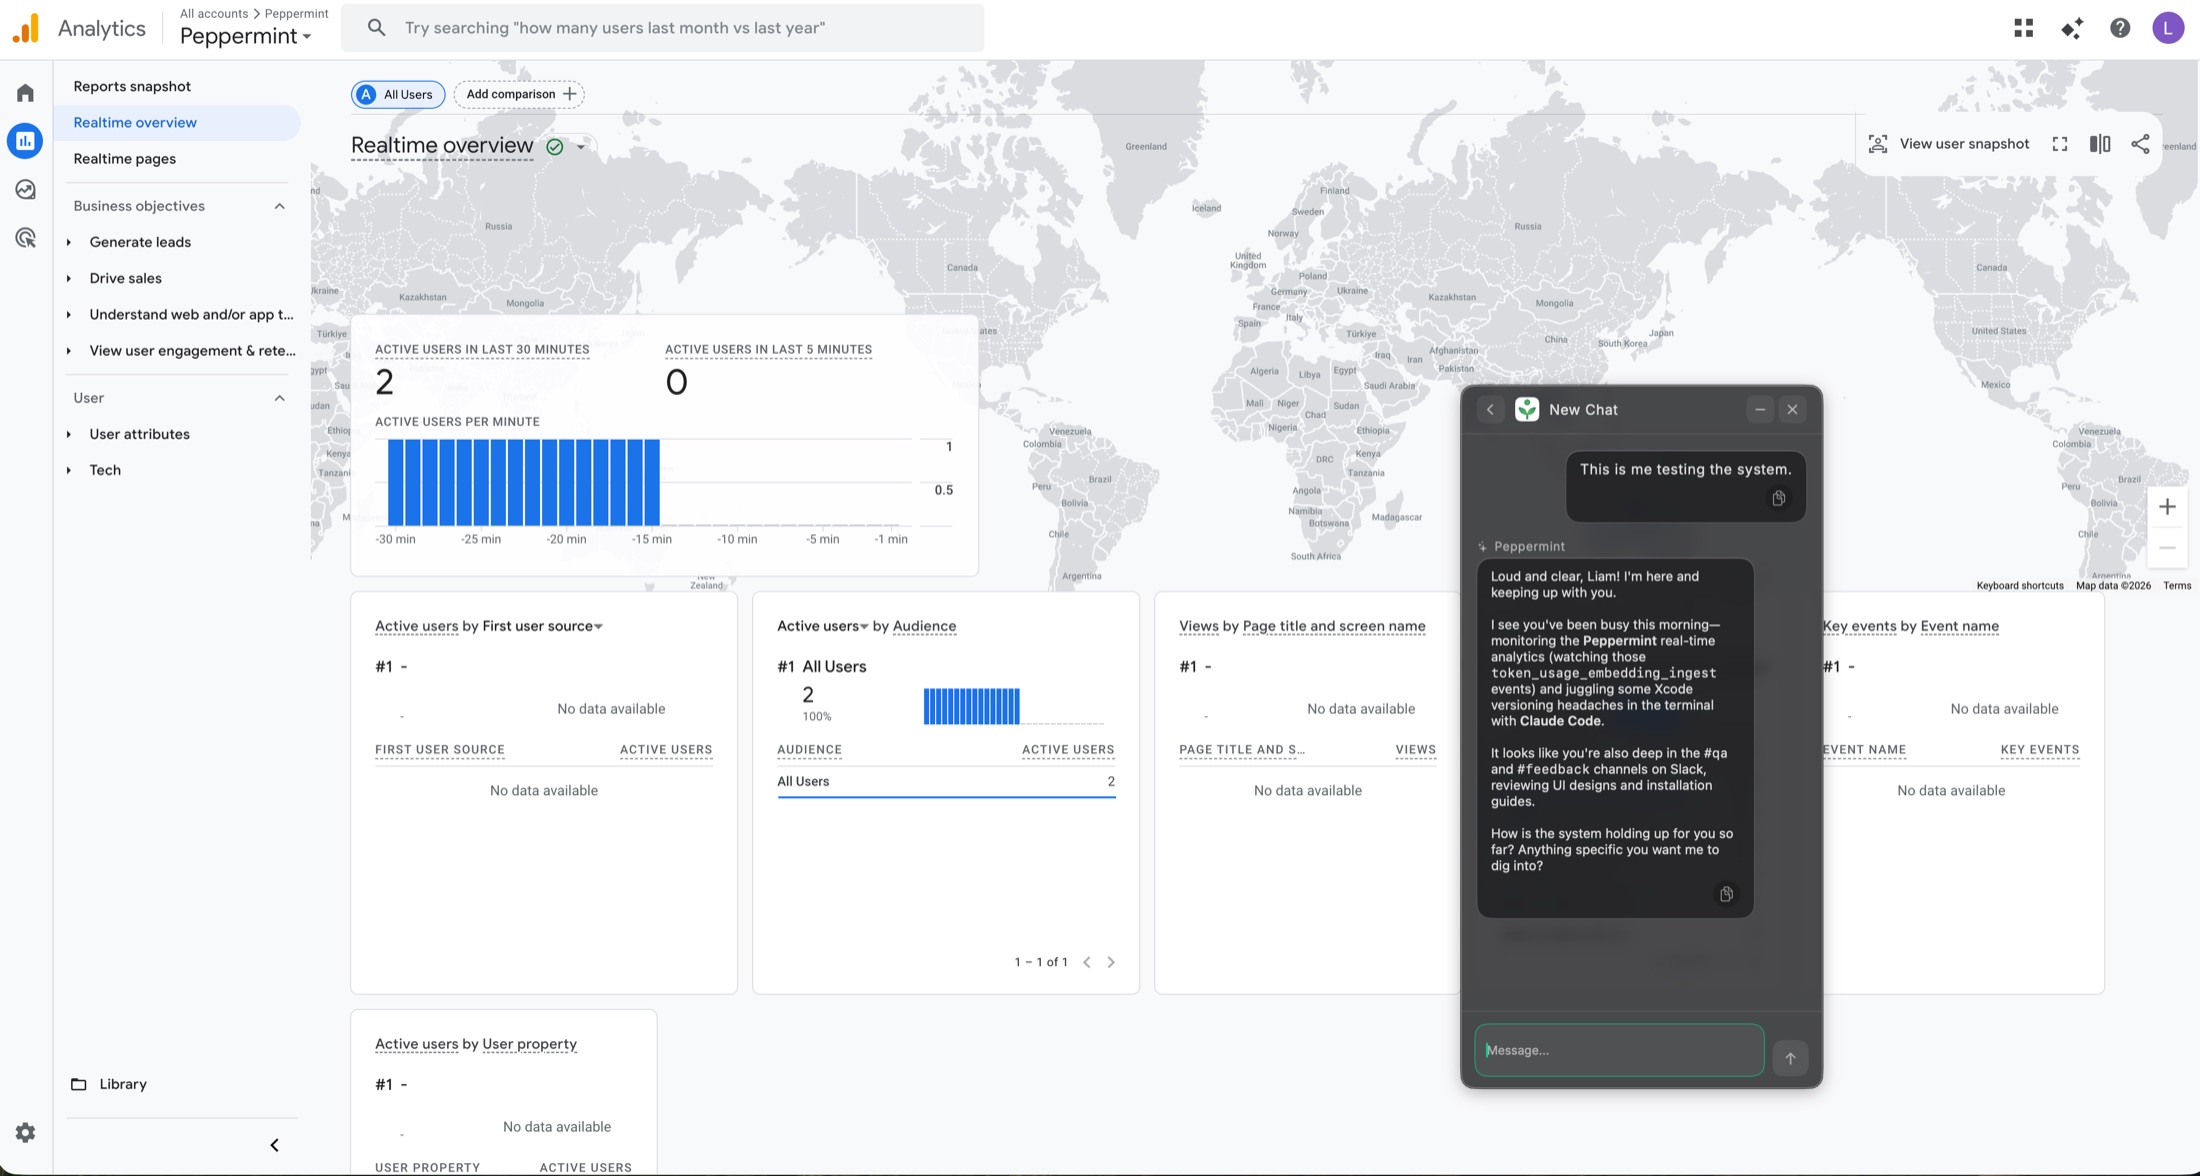Image resolution: width=2200 pixels, height=1176 pixels.
Task: Open the Home section in the left sidebar
Action: click(25, 92)
